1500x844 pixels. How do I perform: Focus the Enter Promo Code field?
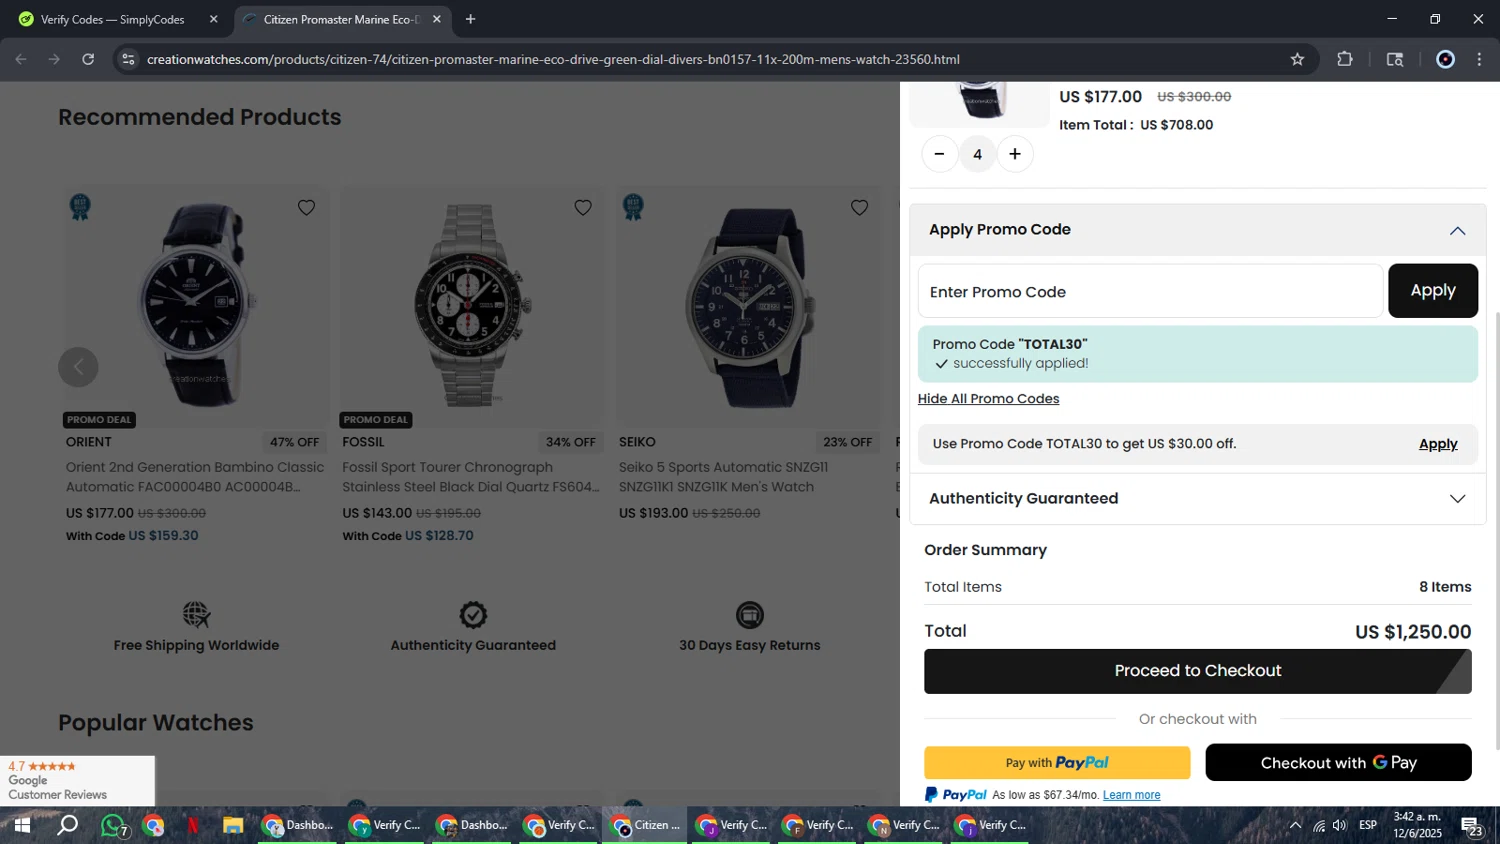(x=1150, y=291)
